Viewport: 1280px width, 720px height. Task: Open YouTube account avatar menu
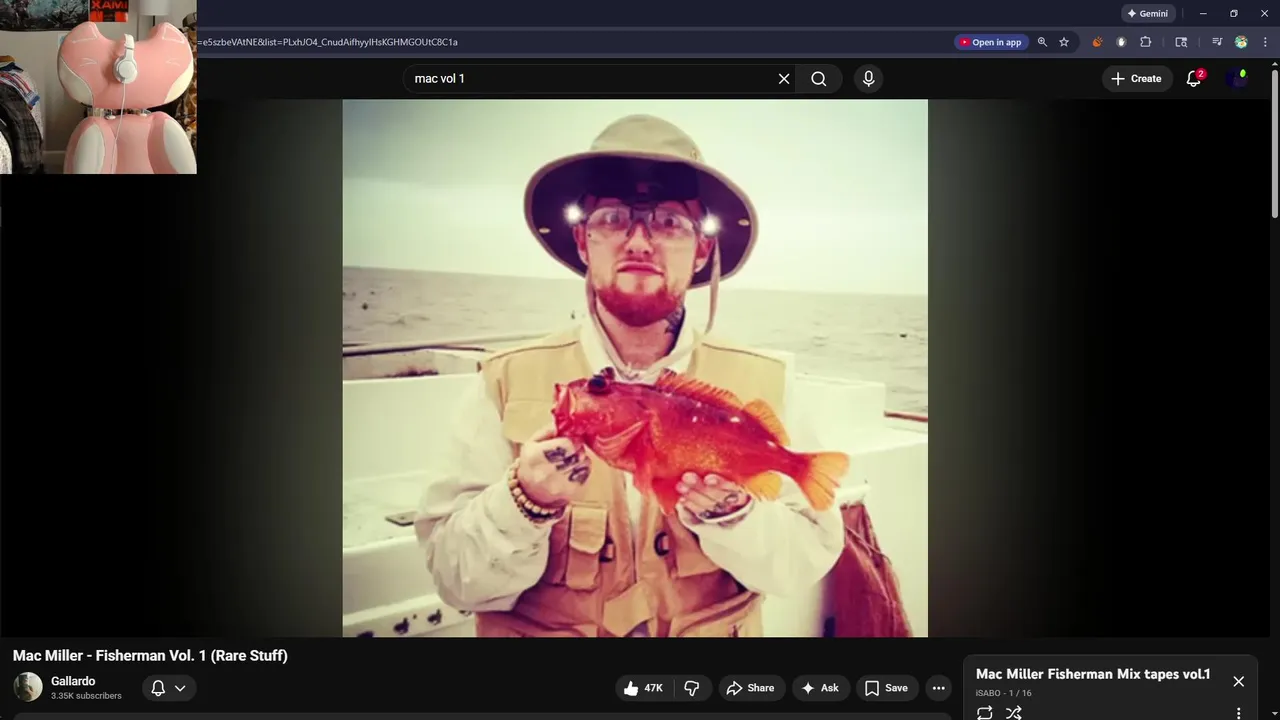(1238, 79)
